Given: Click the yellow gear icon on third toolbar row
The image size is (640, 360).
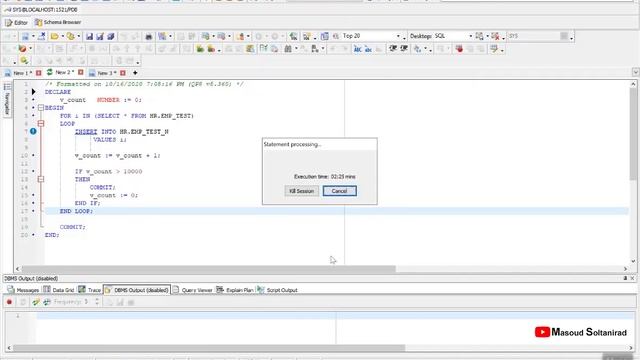Looking at the screenshot, I should click(x=24, y=61).
